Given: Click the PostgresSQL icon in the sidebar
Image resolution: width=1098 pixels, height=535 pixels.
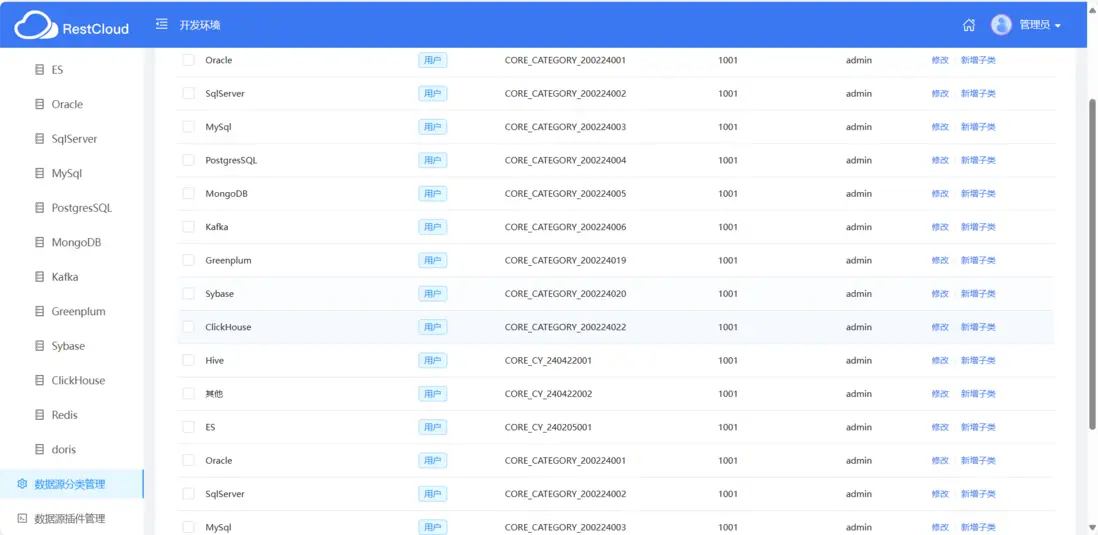Looking at the screenshot, I should pyautogui.click(x=39, y=208).
